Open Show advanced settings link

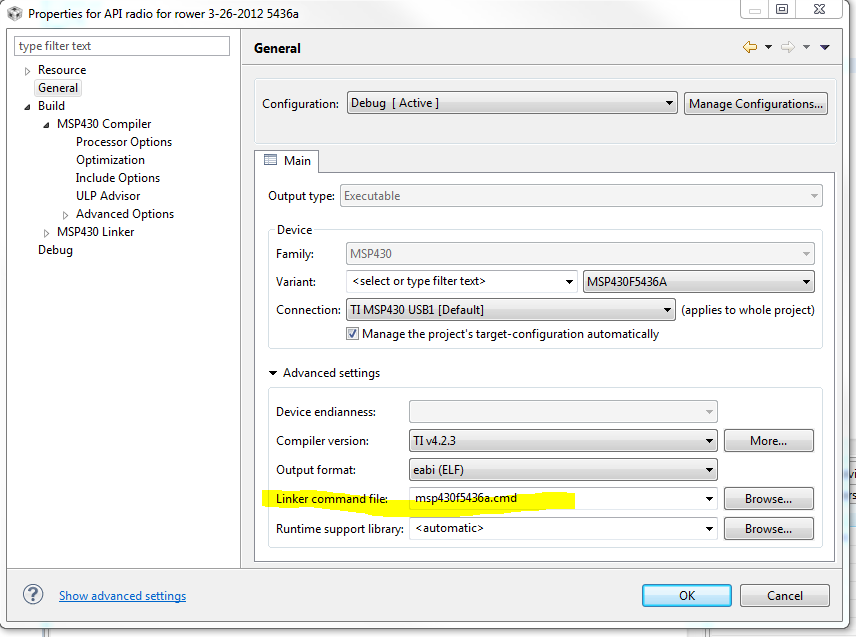tap(122, 596)
